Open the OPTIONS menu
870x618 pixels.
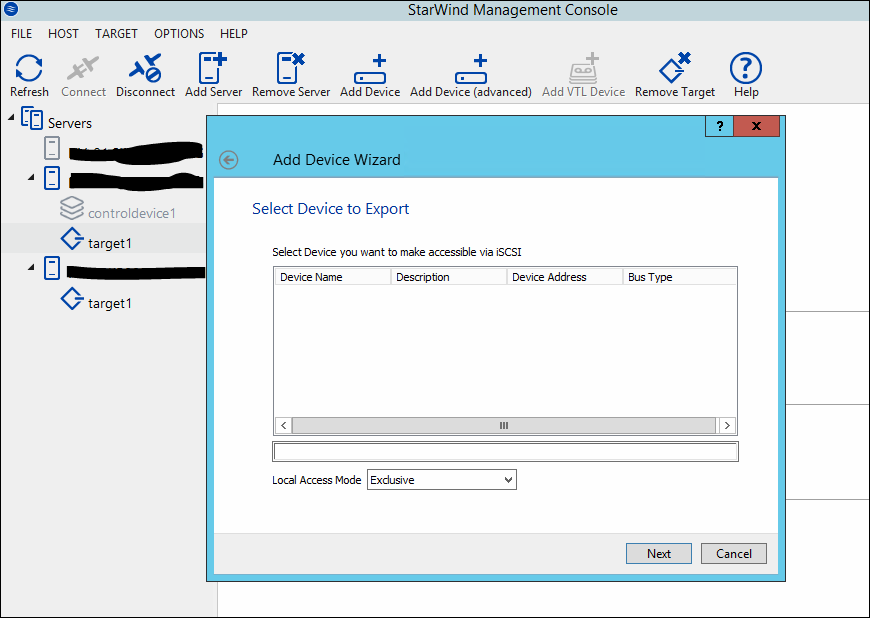click(179, 34)
